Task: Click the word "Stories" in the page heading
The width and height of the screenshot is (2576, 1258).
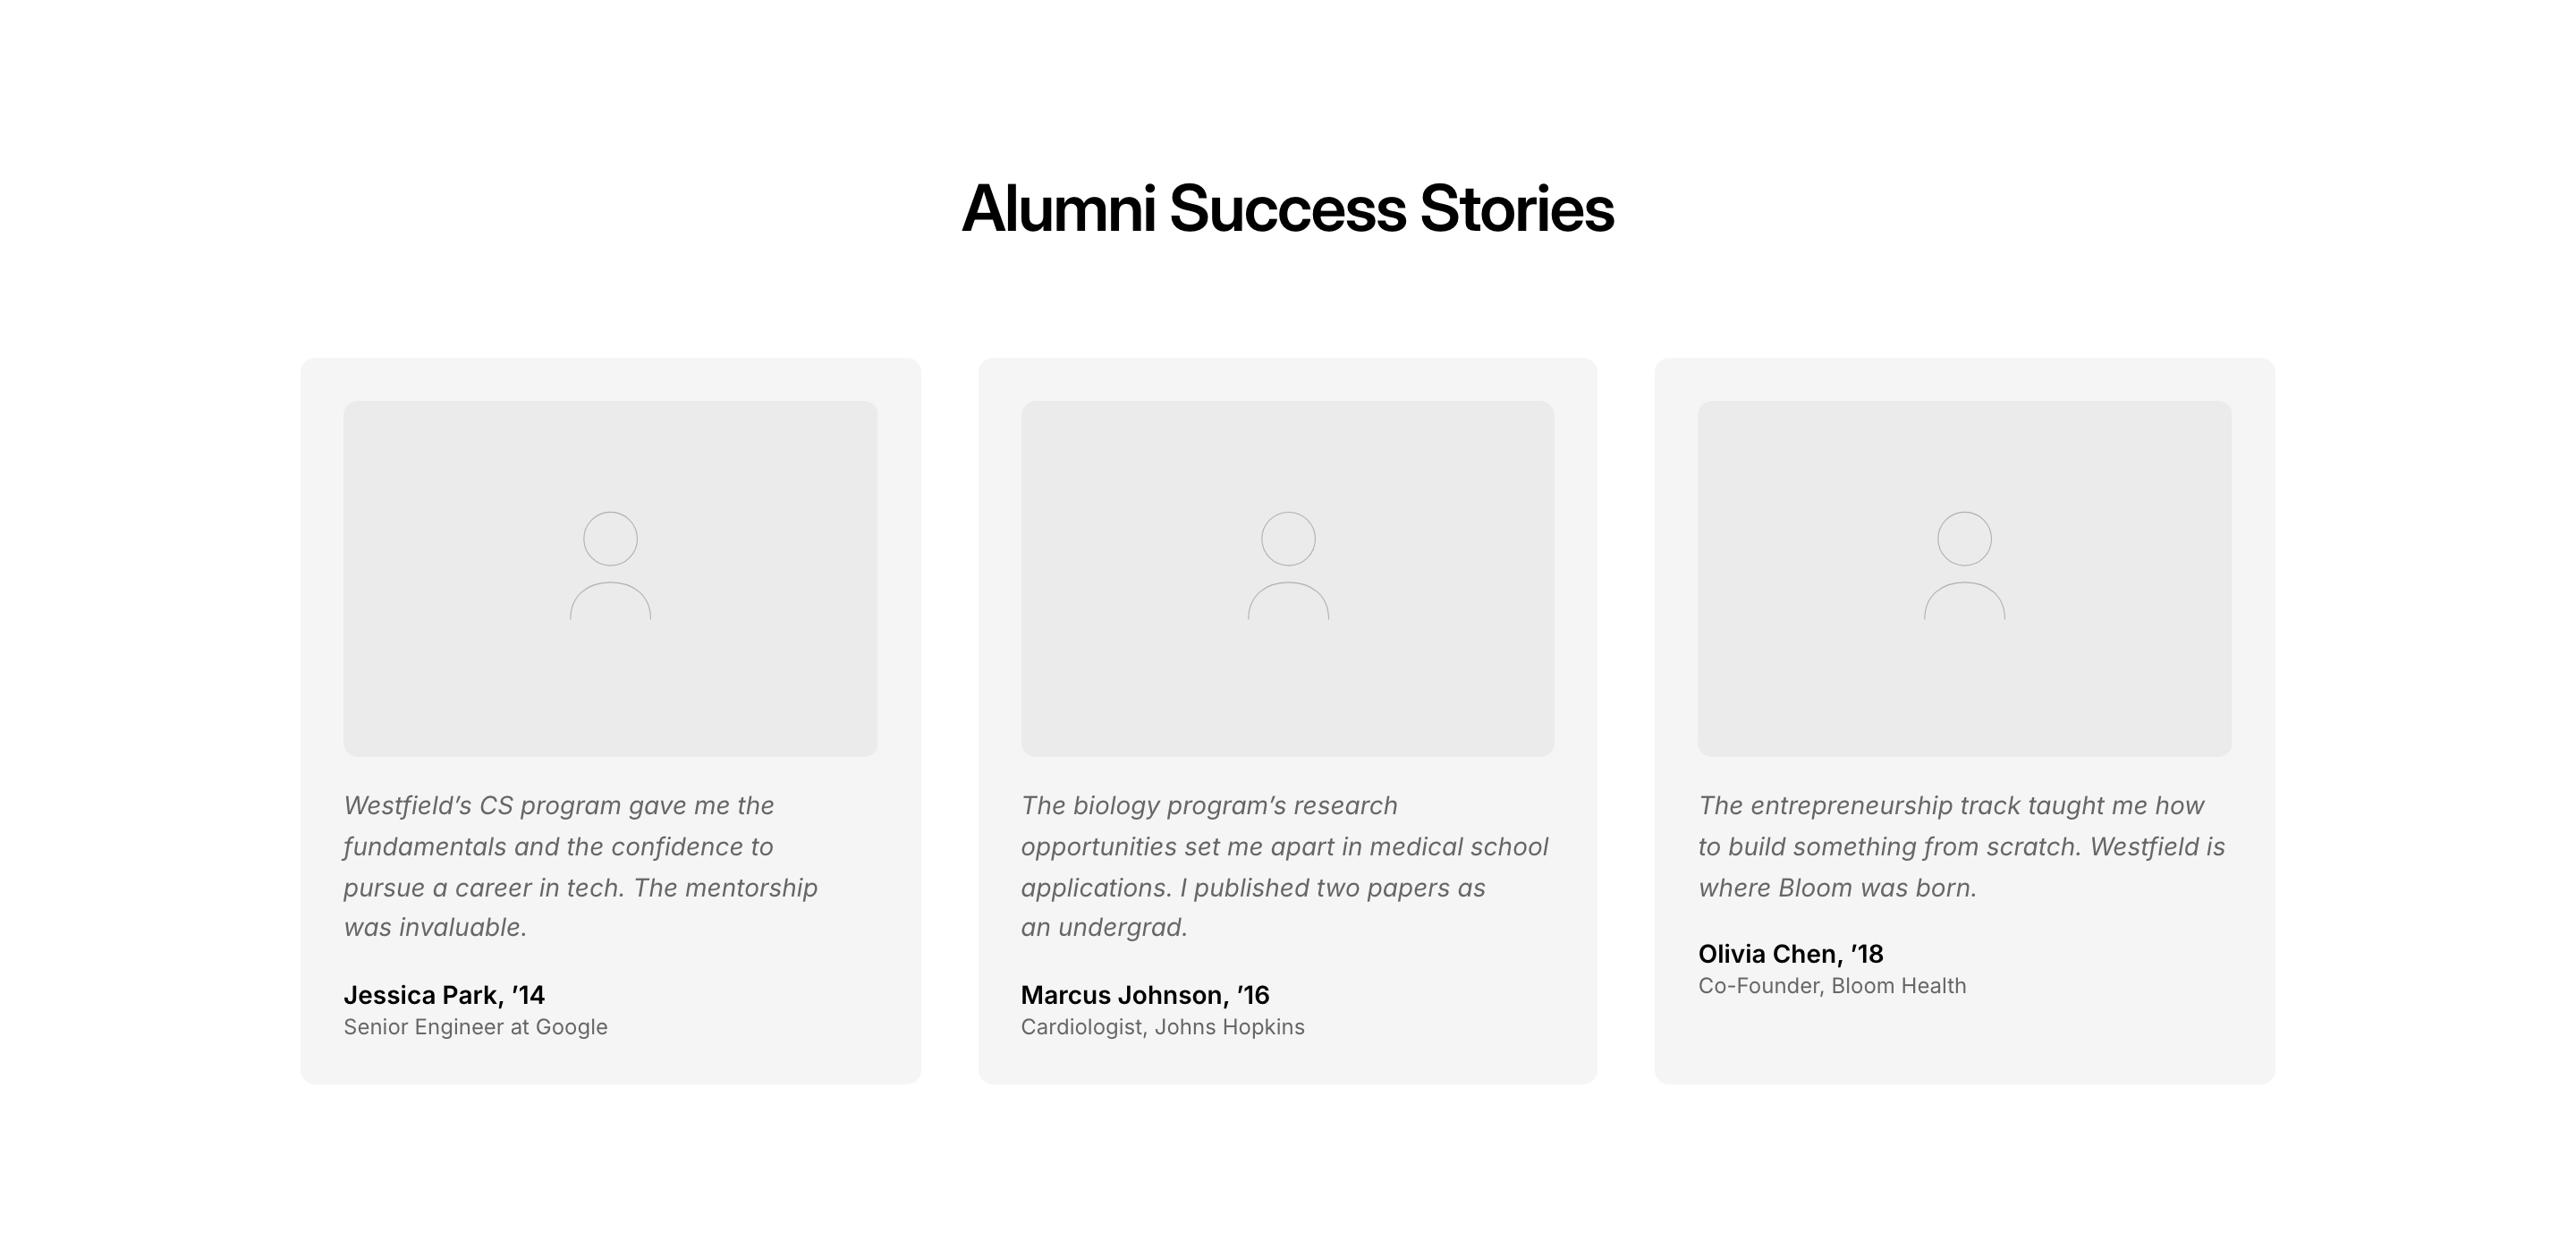Action: tap(1516, 209)
